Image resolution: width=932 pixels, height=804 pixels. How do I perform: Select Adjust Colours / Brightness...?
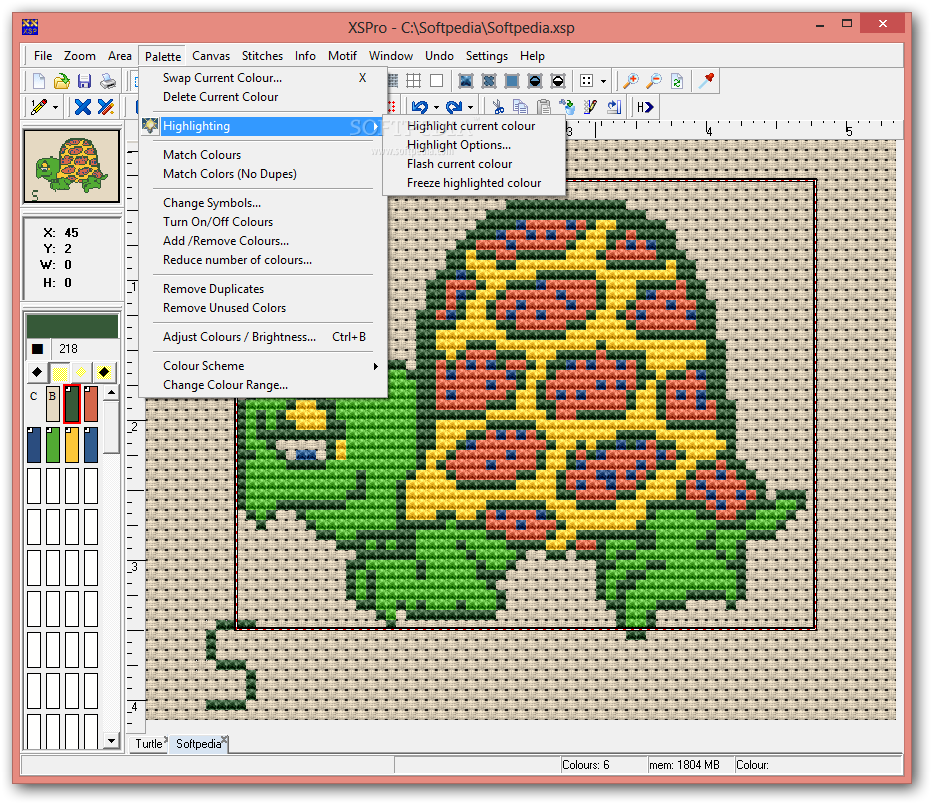[x=240, y=337]
